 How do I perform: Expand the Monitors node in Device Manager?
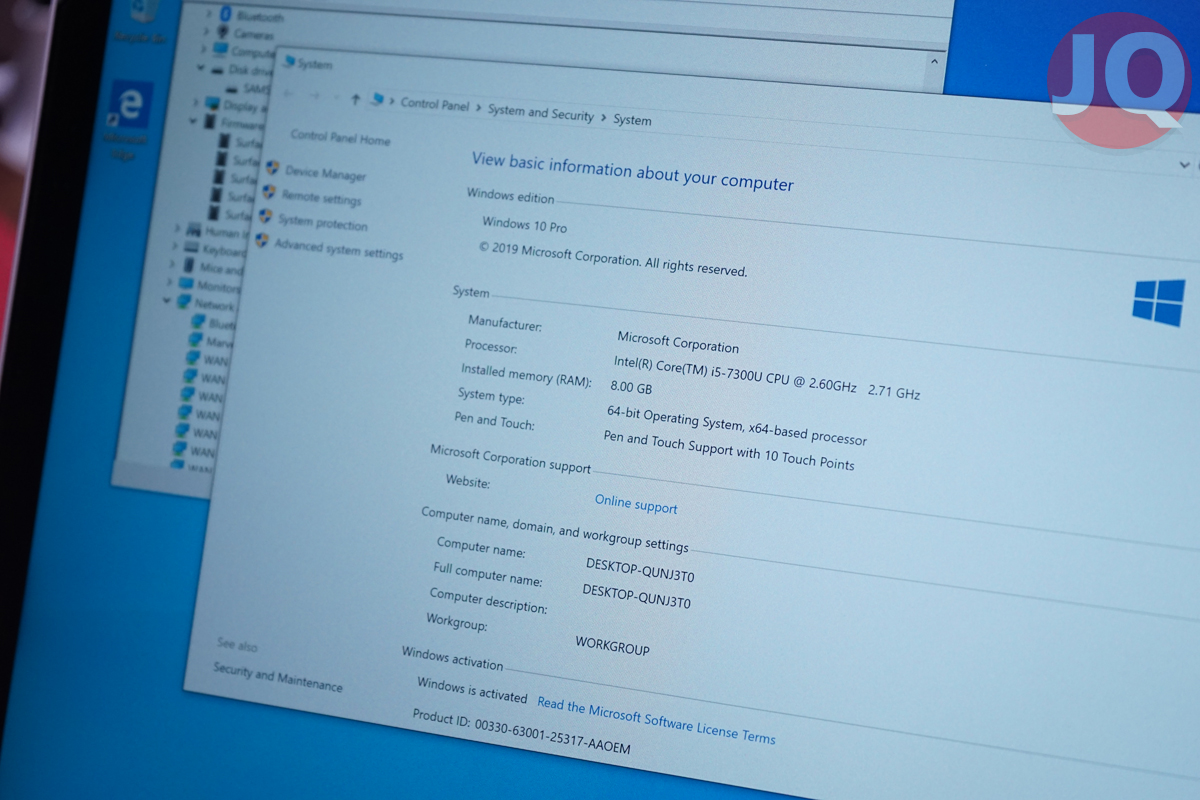click(171, 282)
